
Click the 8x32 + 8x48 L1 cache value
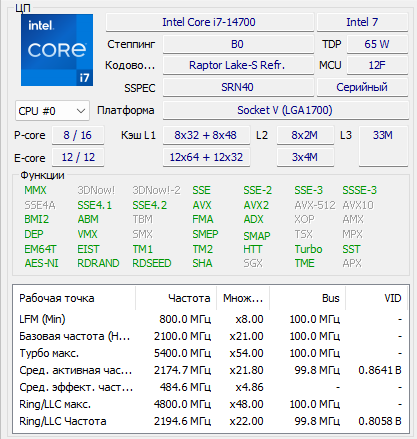click(206, 135)
